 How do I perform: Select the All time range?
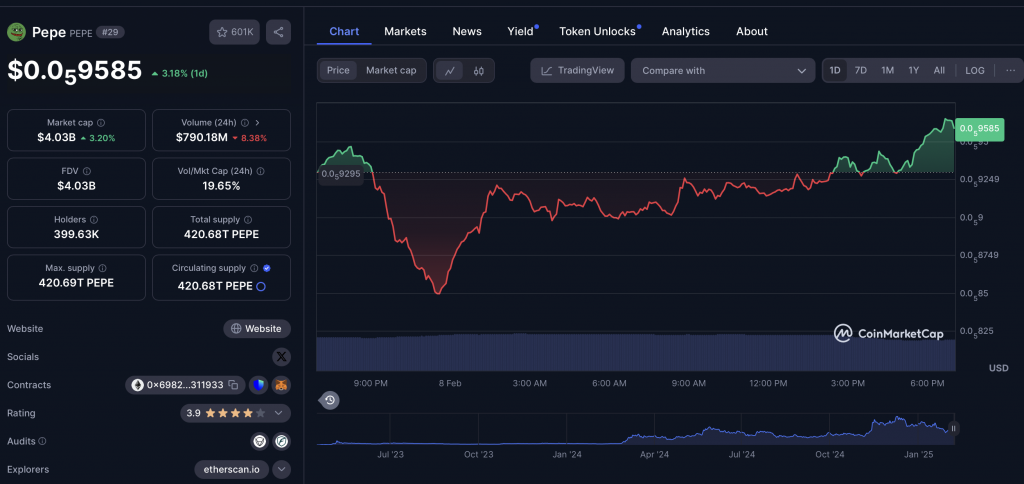click(x=939, y=71)
